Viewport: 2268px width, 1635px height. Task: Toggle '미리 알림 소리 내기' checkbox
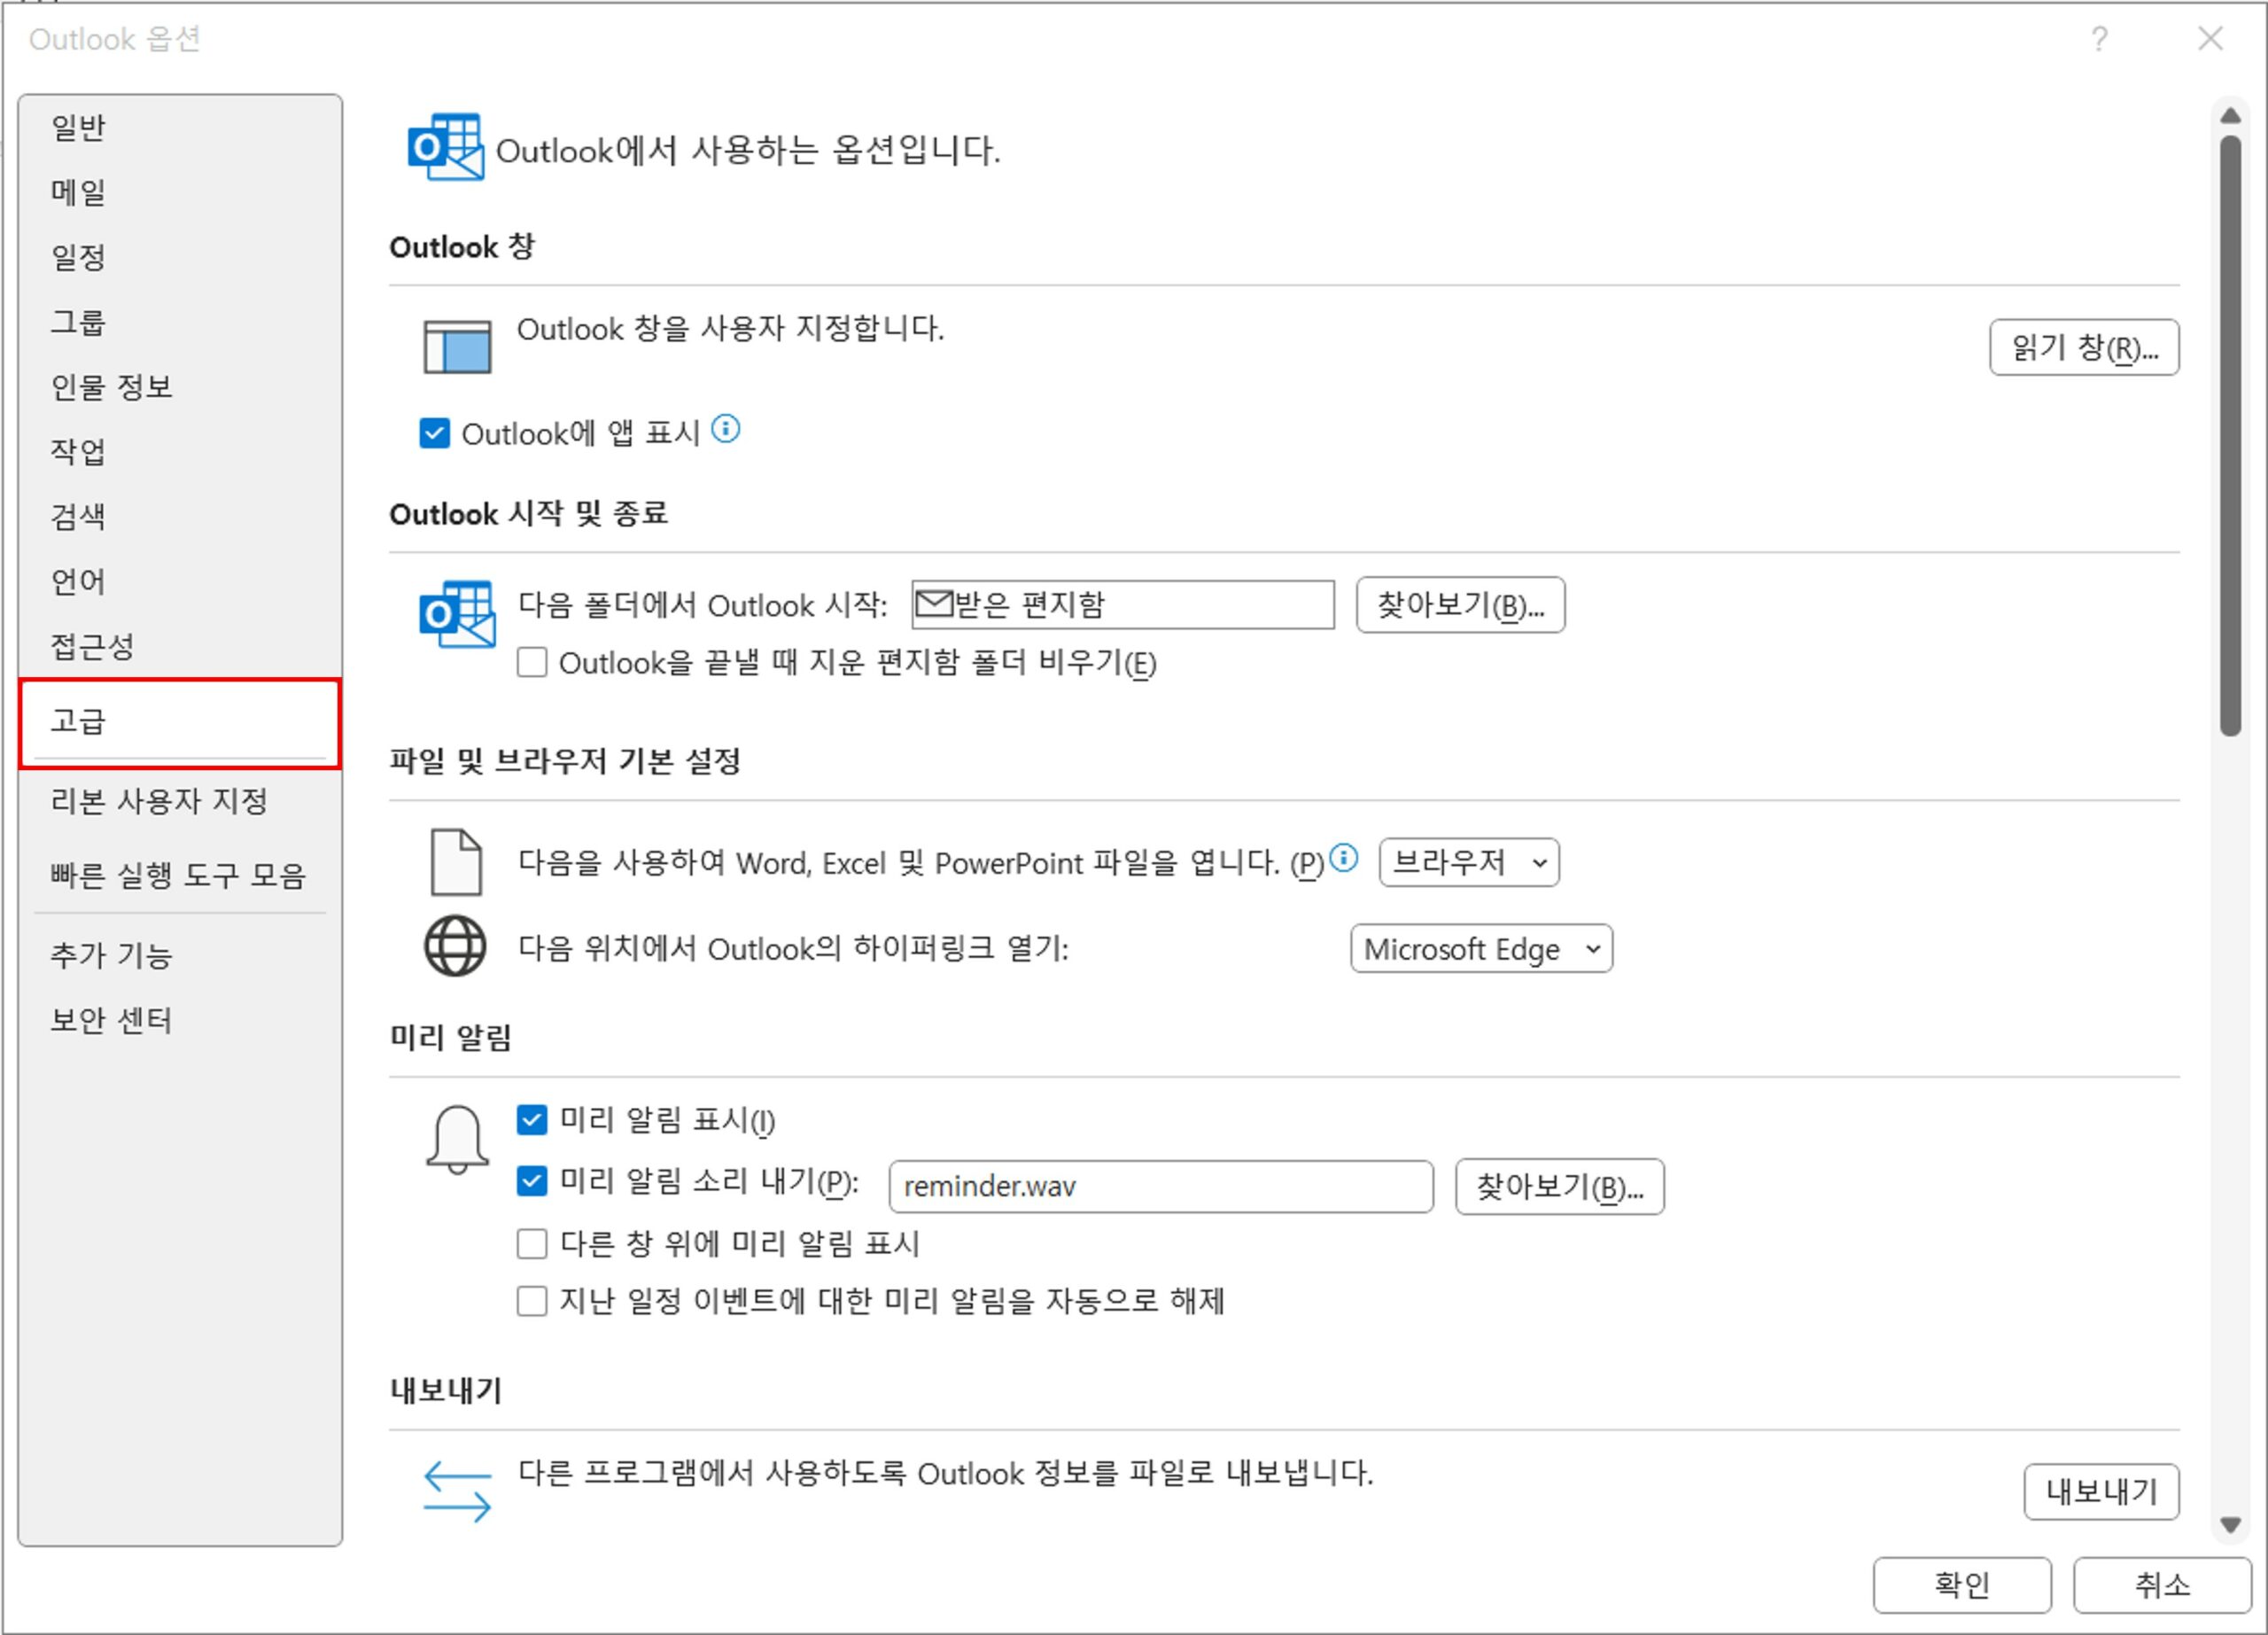point(532,1182)
